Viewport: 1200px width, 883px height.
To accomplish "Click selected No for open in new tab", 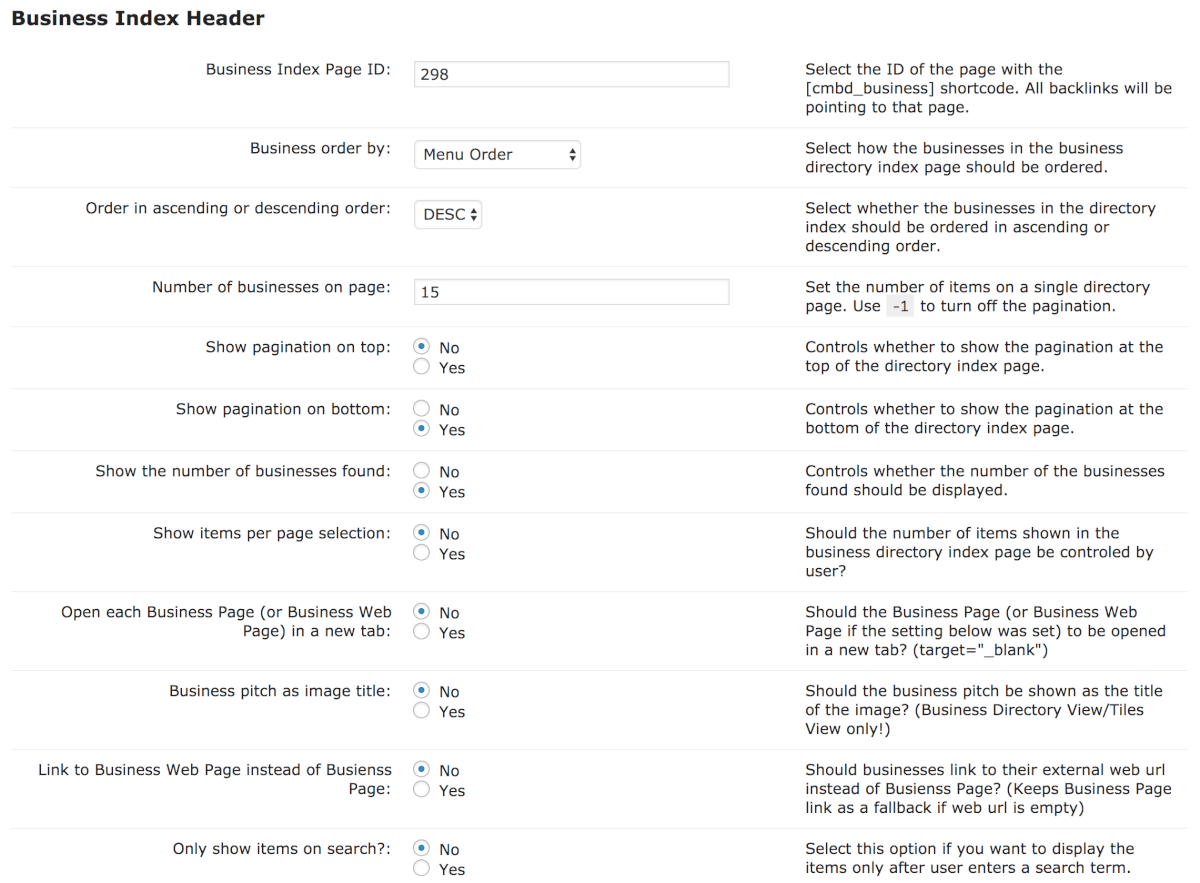I will 422,612.
